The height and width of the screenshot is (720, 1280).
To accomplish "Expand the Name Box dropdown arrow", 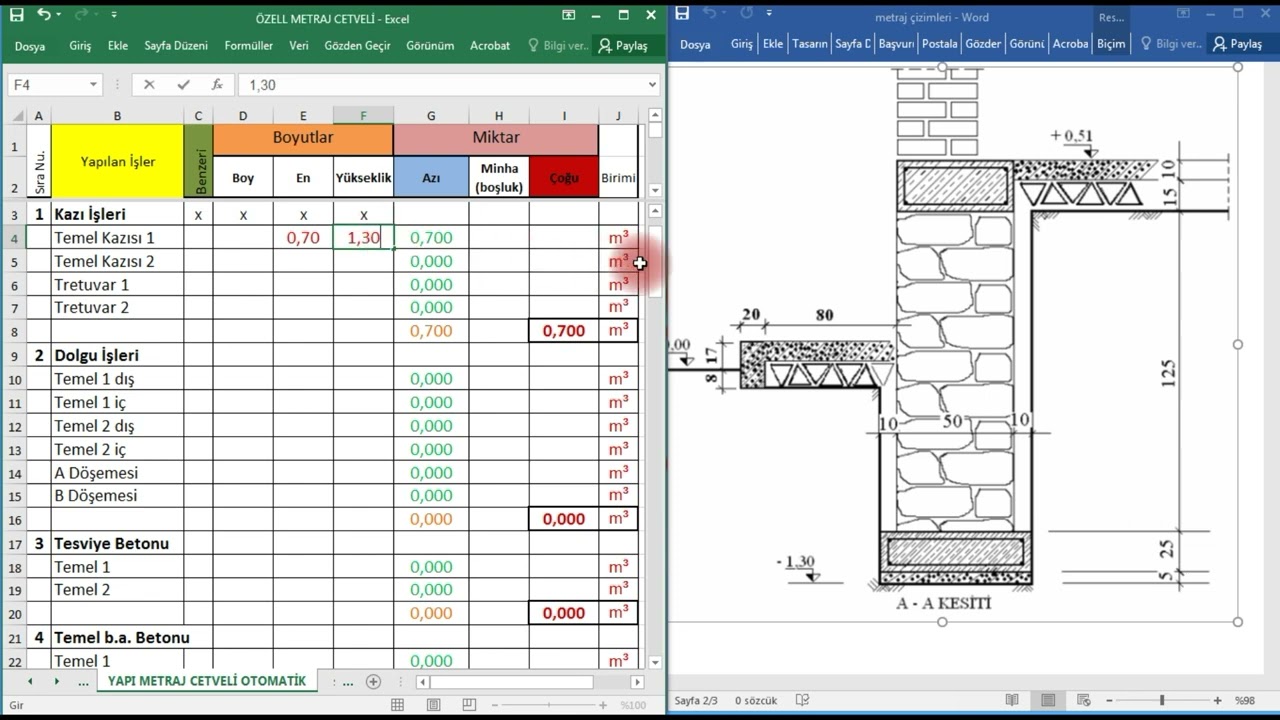I will pos(94,85).
